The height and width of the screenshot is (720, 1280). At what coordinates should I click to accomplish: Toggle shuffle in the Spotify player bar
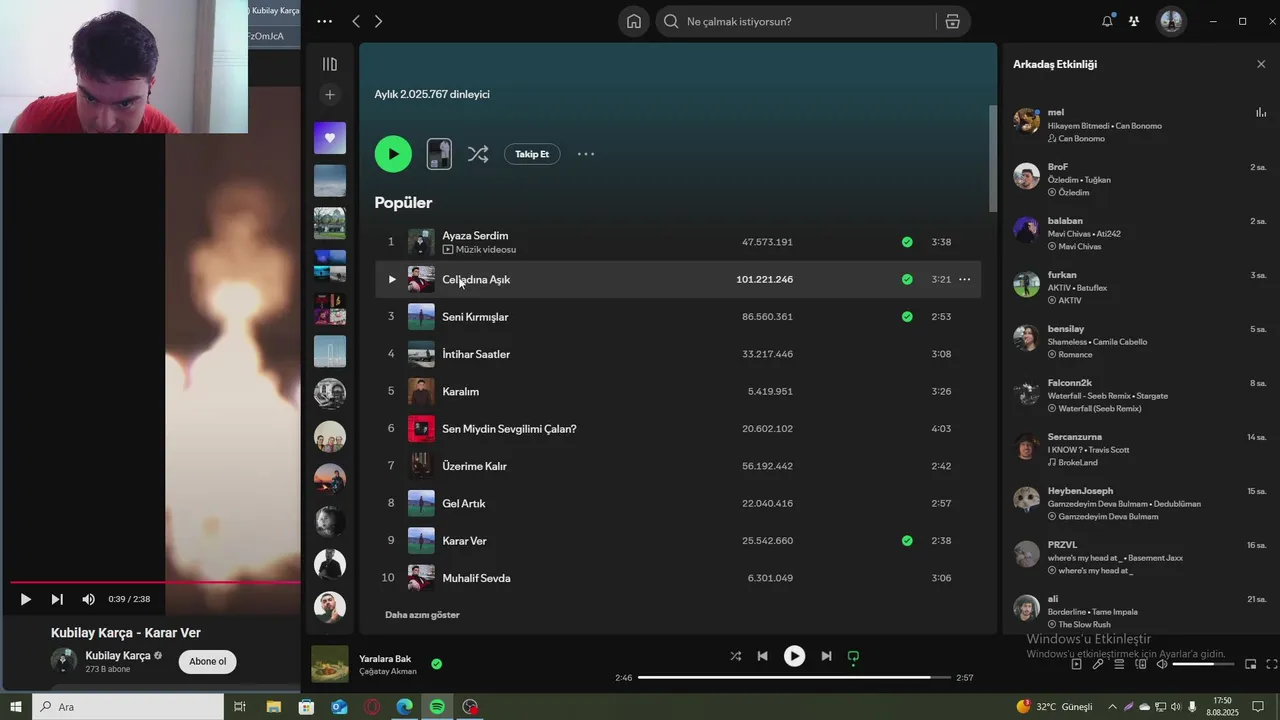[736, 656]
